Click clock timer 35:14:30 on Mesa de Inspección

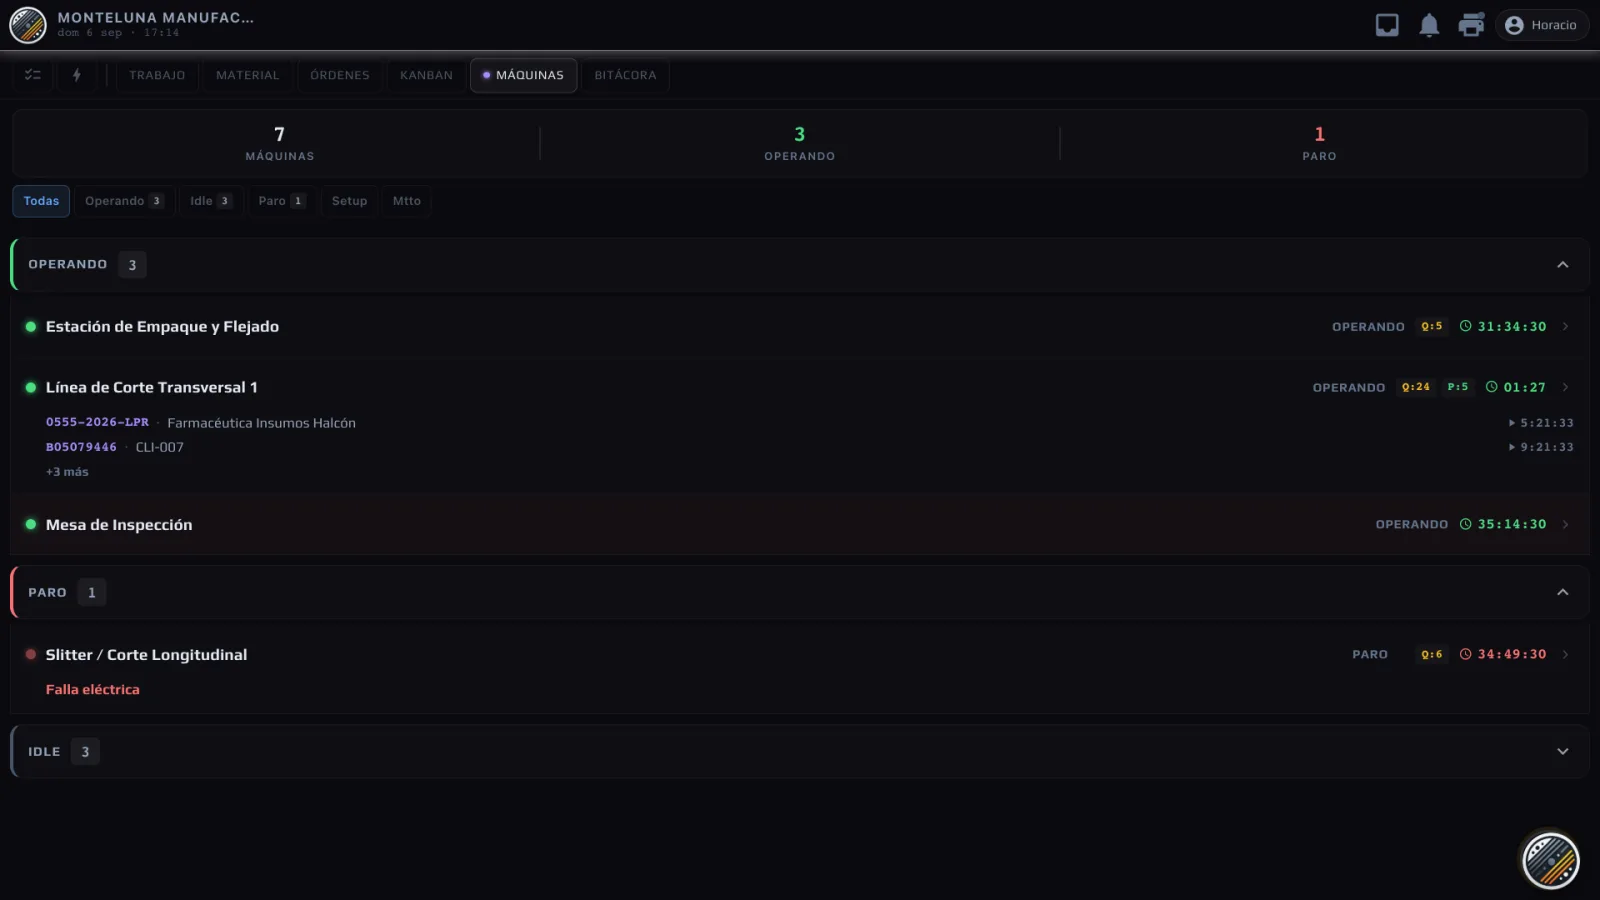pyautogui.click(x=1503, y=525)
